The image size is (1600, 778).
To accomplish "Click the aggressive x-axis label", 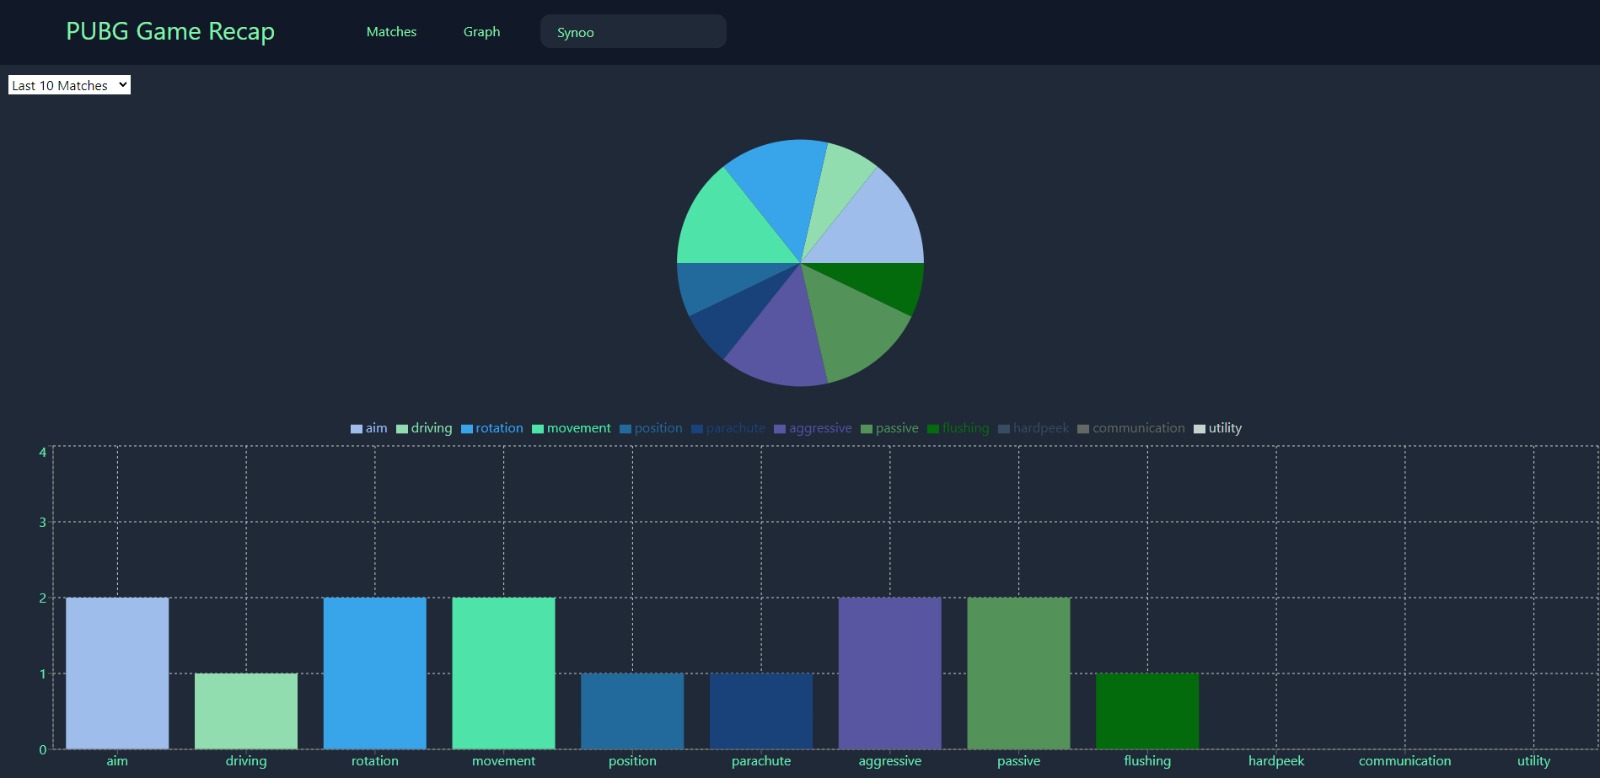I will tap(890, 761).
